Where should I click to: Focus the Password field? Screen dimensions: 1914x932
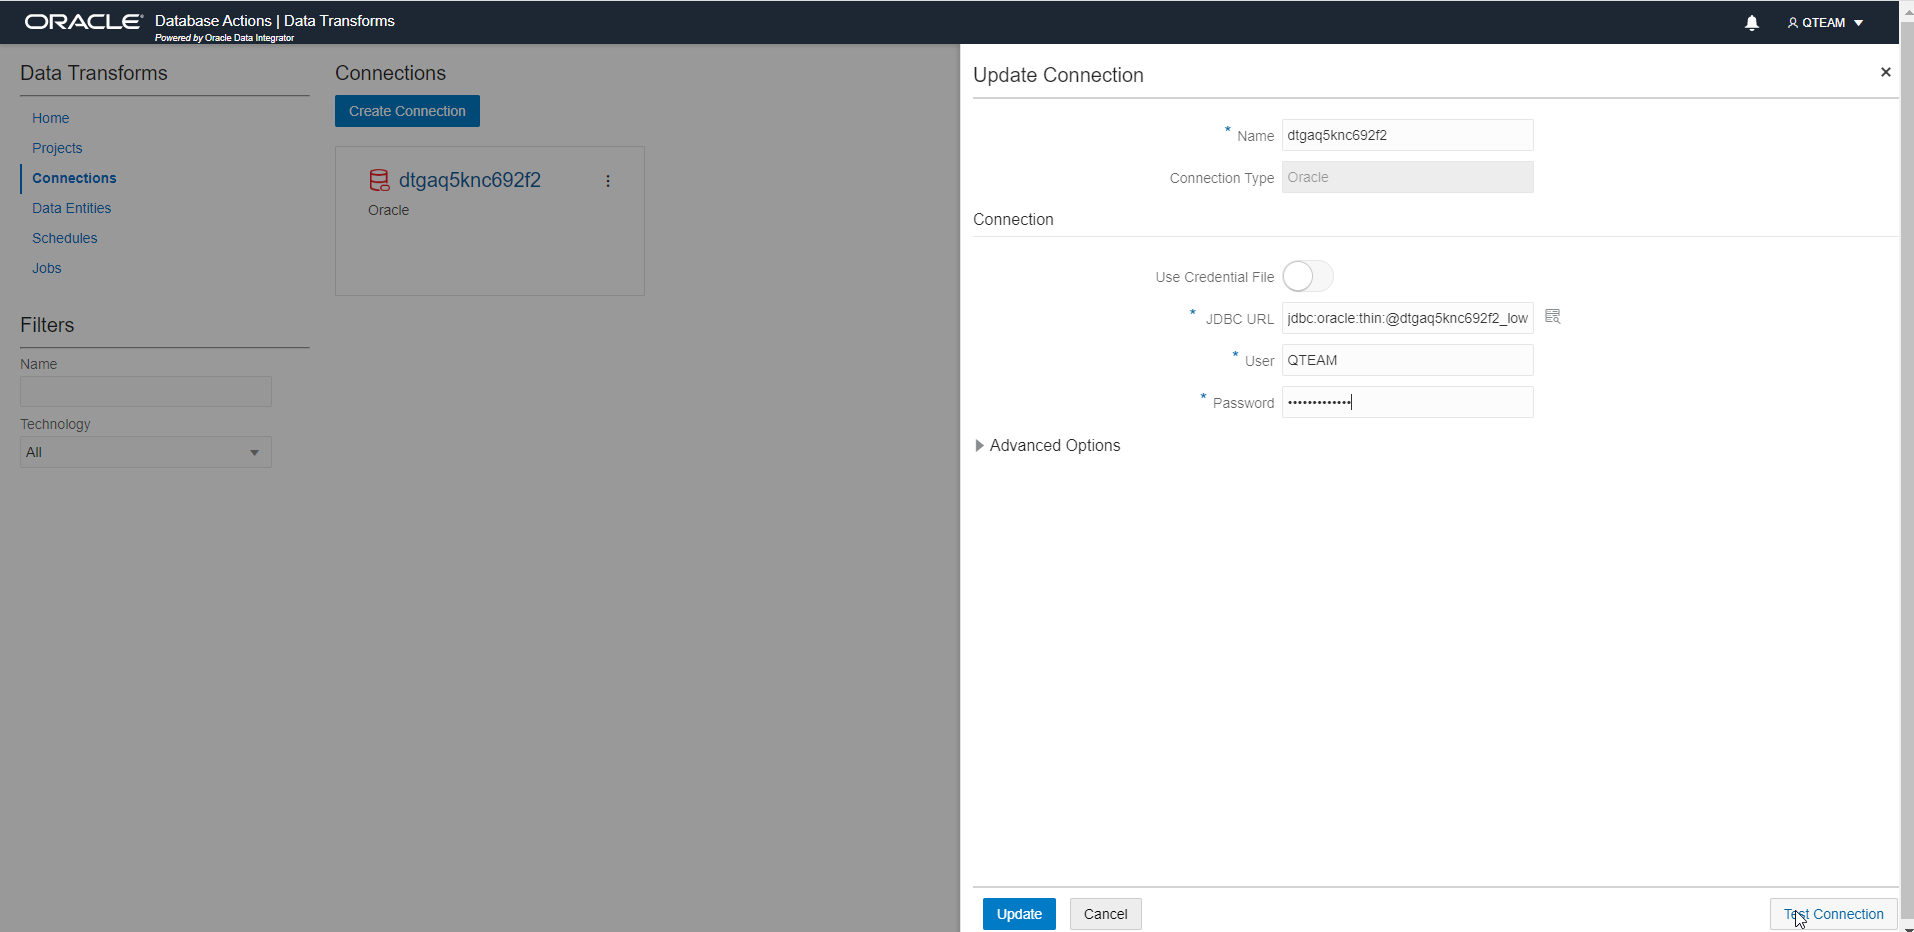pyautogui.click(x=1407, y=402)
